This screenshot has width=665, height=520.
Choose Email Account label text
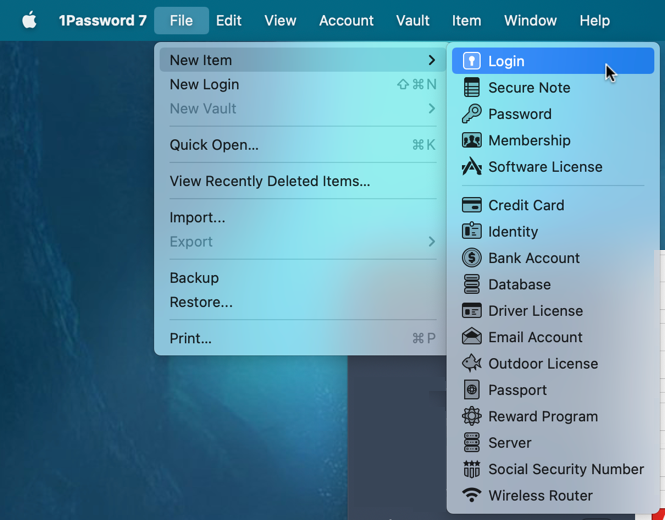535,337
